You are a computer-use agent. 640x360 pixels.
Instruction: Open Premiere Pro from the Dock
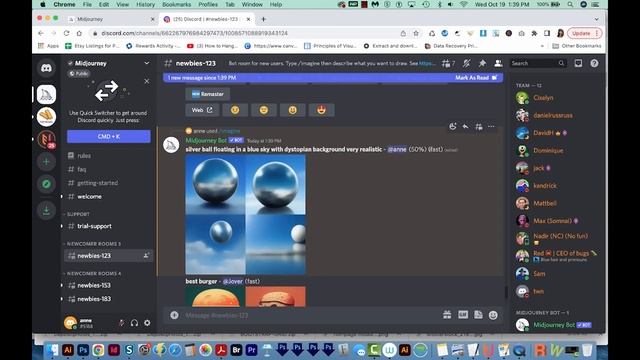point(251,350)
